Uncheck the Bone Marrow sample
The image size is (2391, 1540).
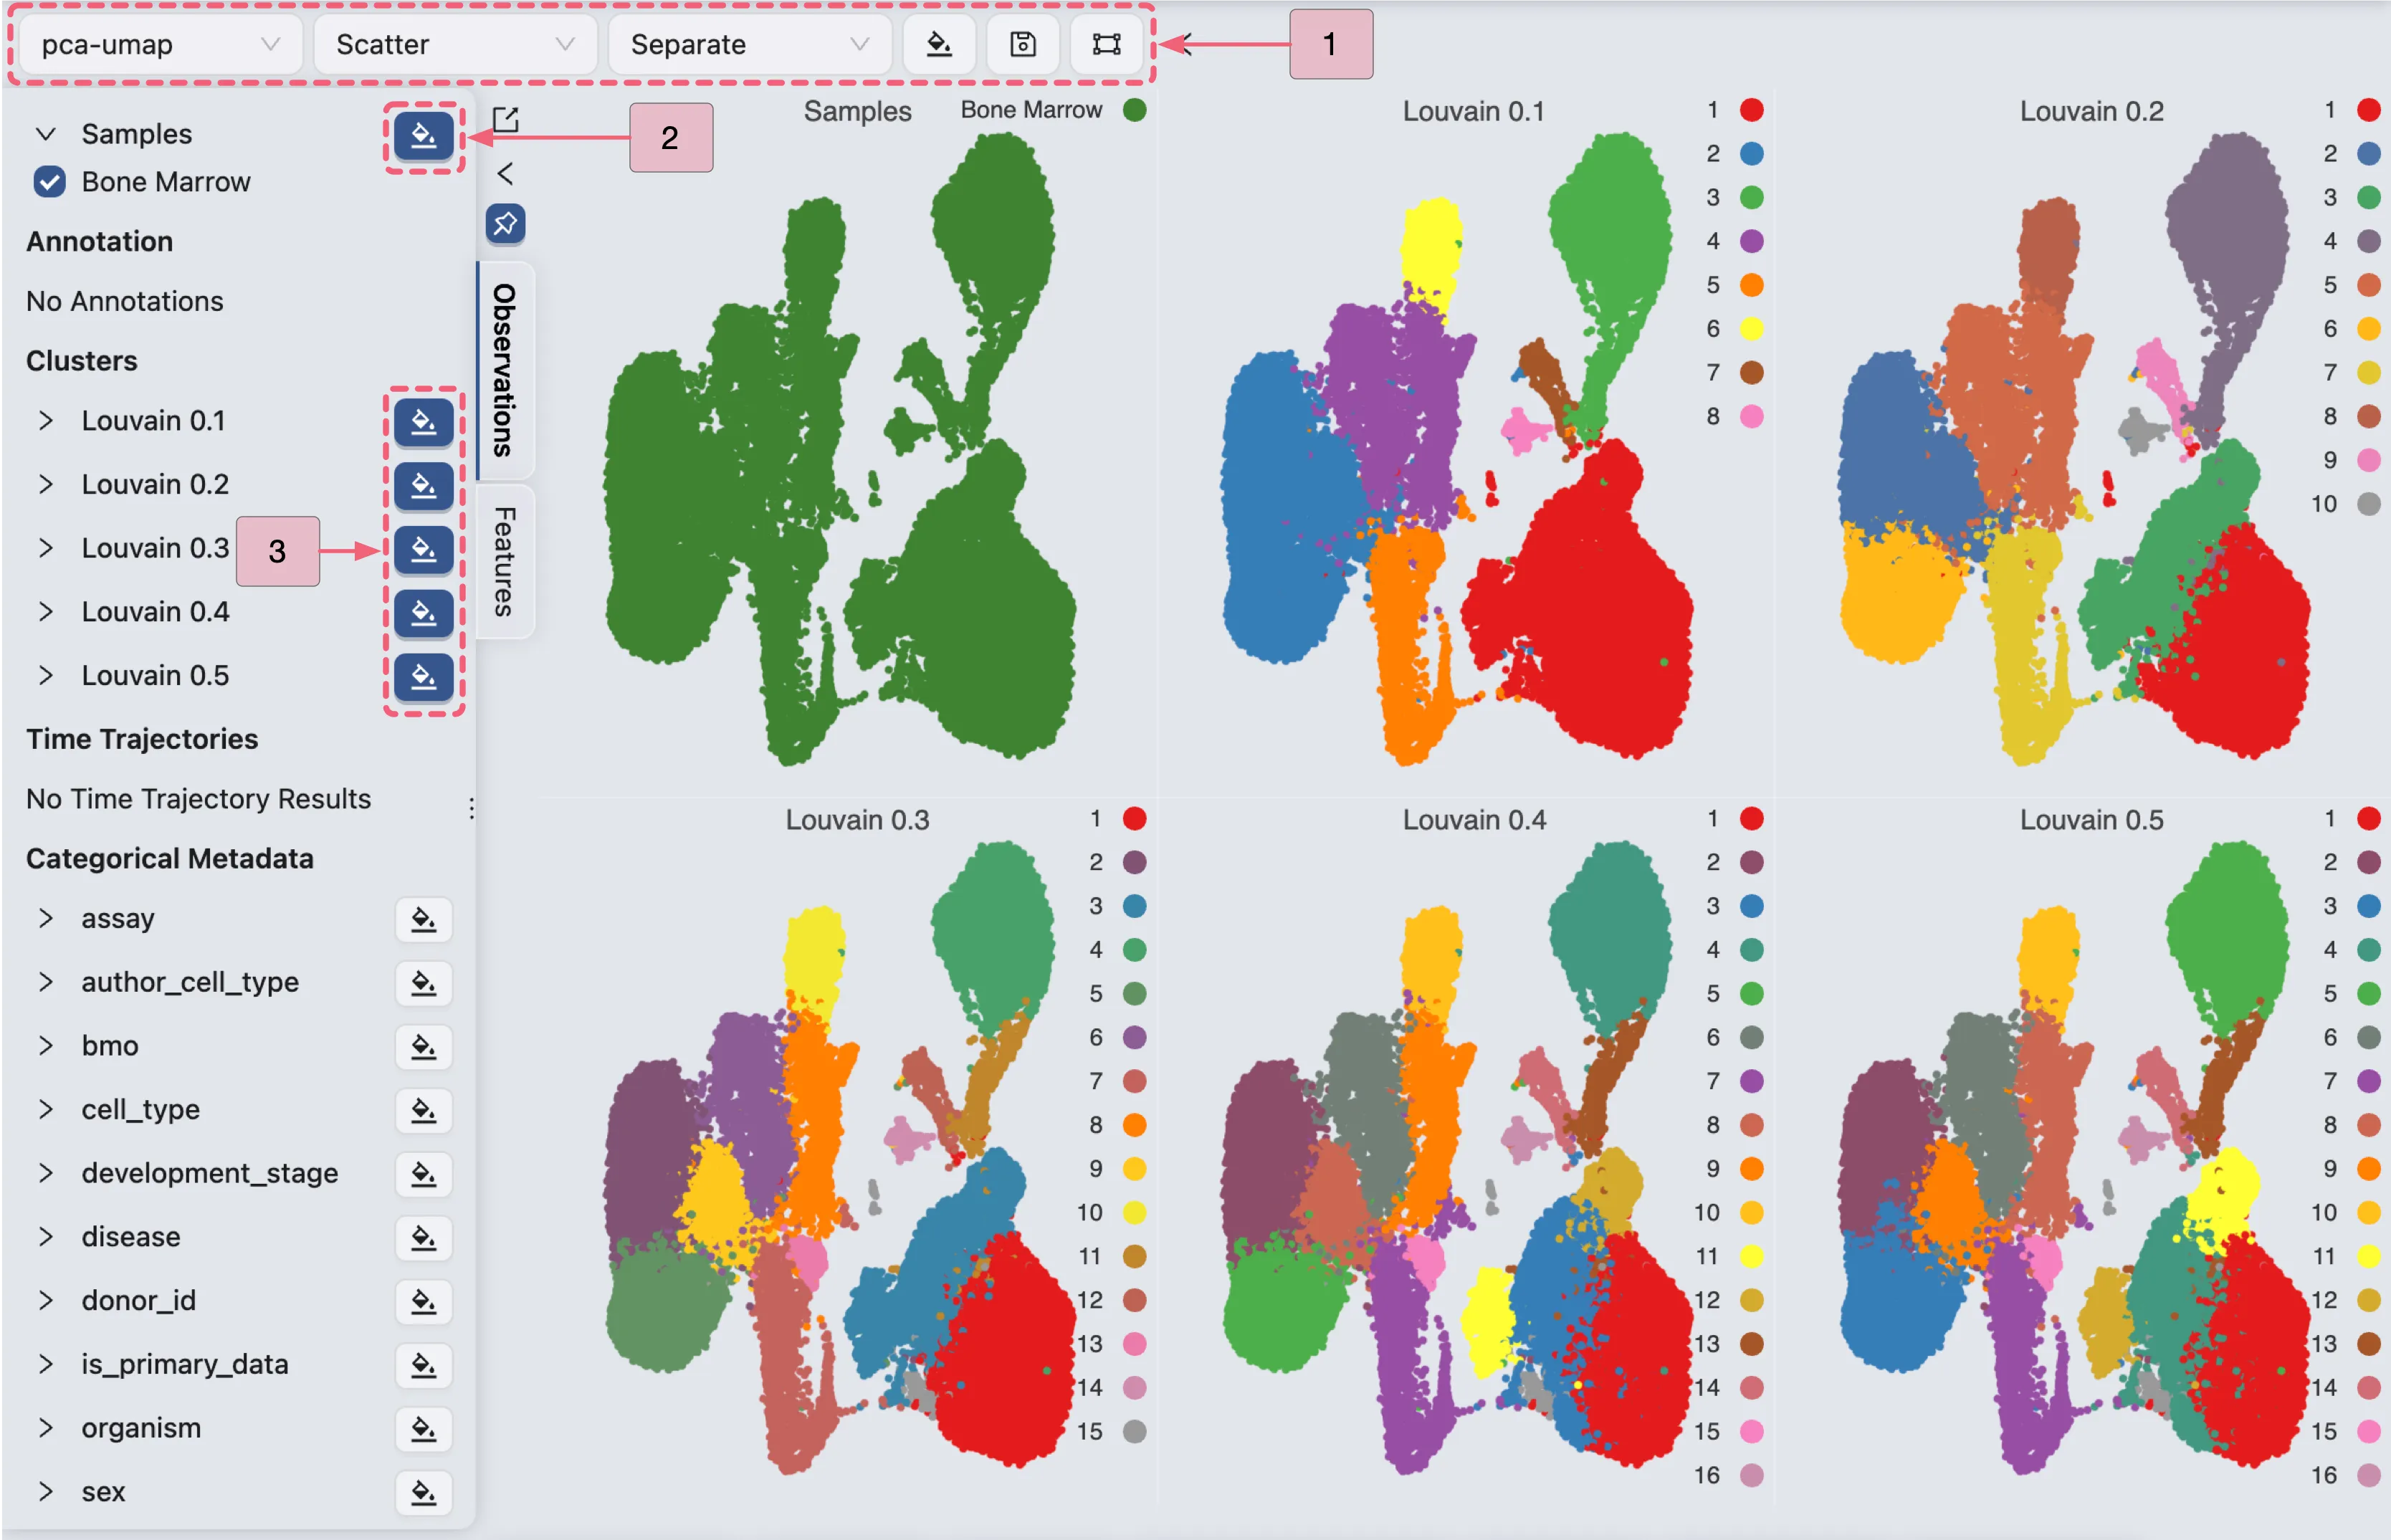click(x=48, y=181)
